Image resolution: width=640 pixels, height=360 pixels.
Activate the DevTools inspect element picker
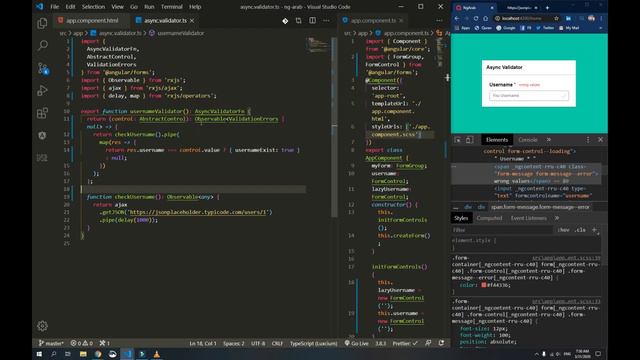point(458,140)
